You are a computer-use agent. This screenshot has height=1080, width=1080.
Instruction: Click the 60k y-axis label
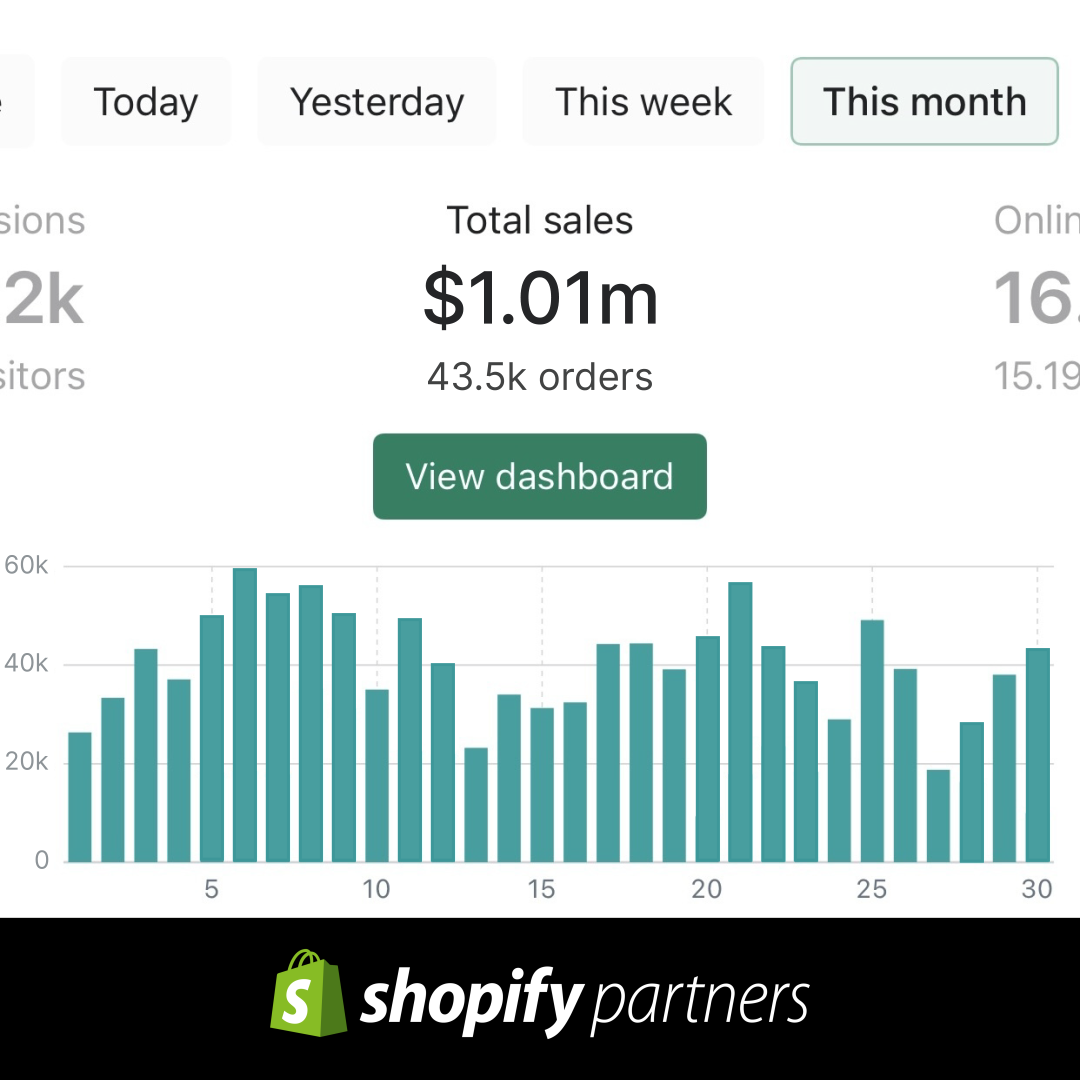click(x=27, y=565)
